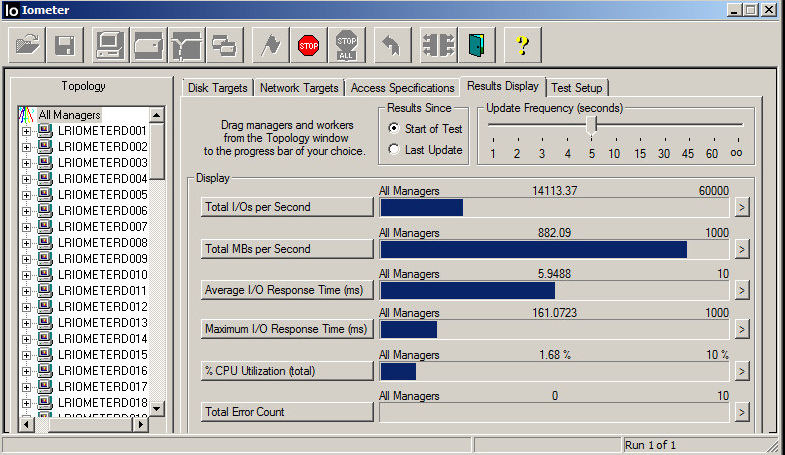
Task: Expand LRIOMETERD001 tree node
Action: [27, 132]
